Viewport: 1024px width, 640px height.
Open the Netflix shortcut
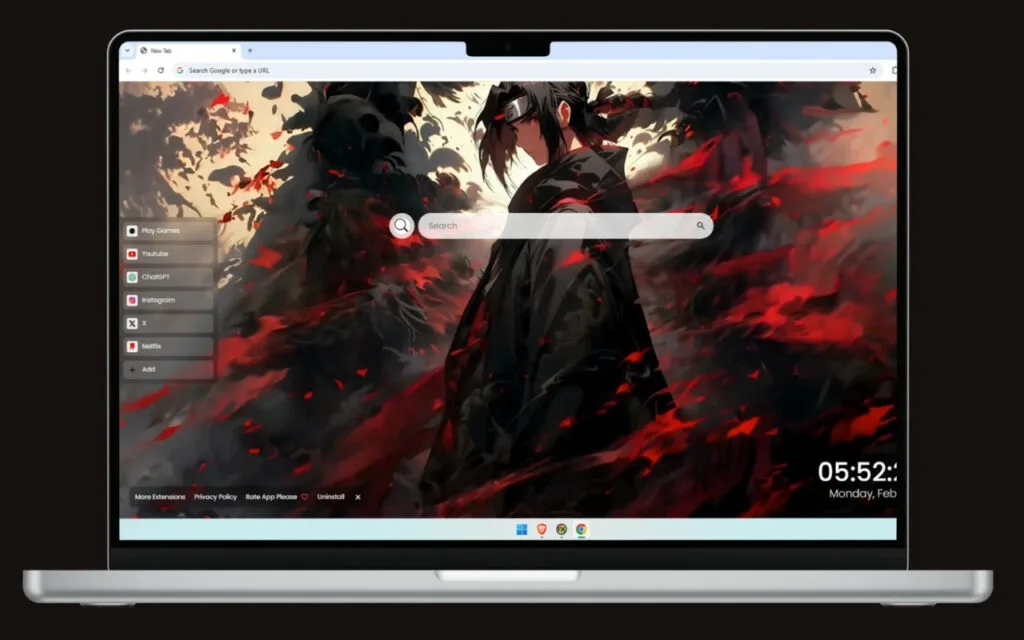pyautogui.click(x=168, y=346)
